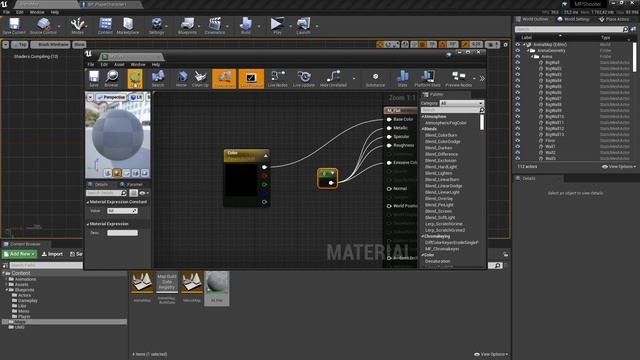Open the Lit view mode button in preview
The height and width of the screenshot is (360, 640).
(x=136, y=97)
